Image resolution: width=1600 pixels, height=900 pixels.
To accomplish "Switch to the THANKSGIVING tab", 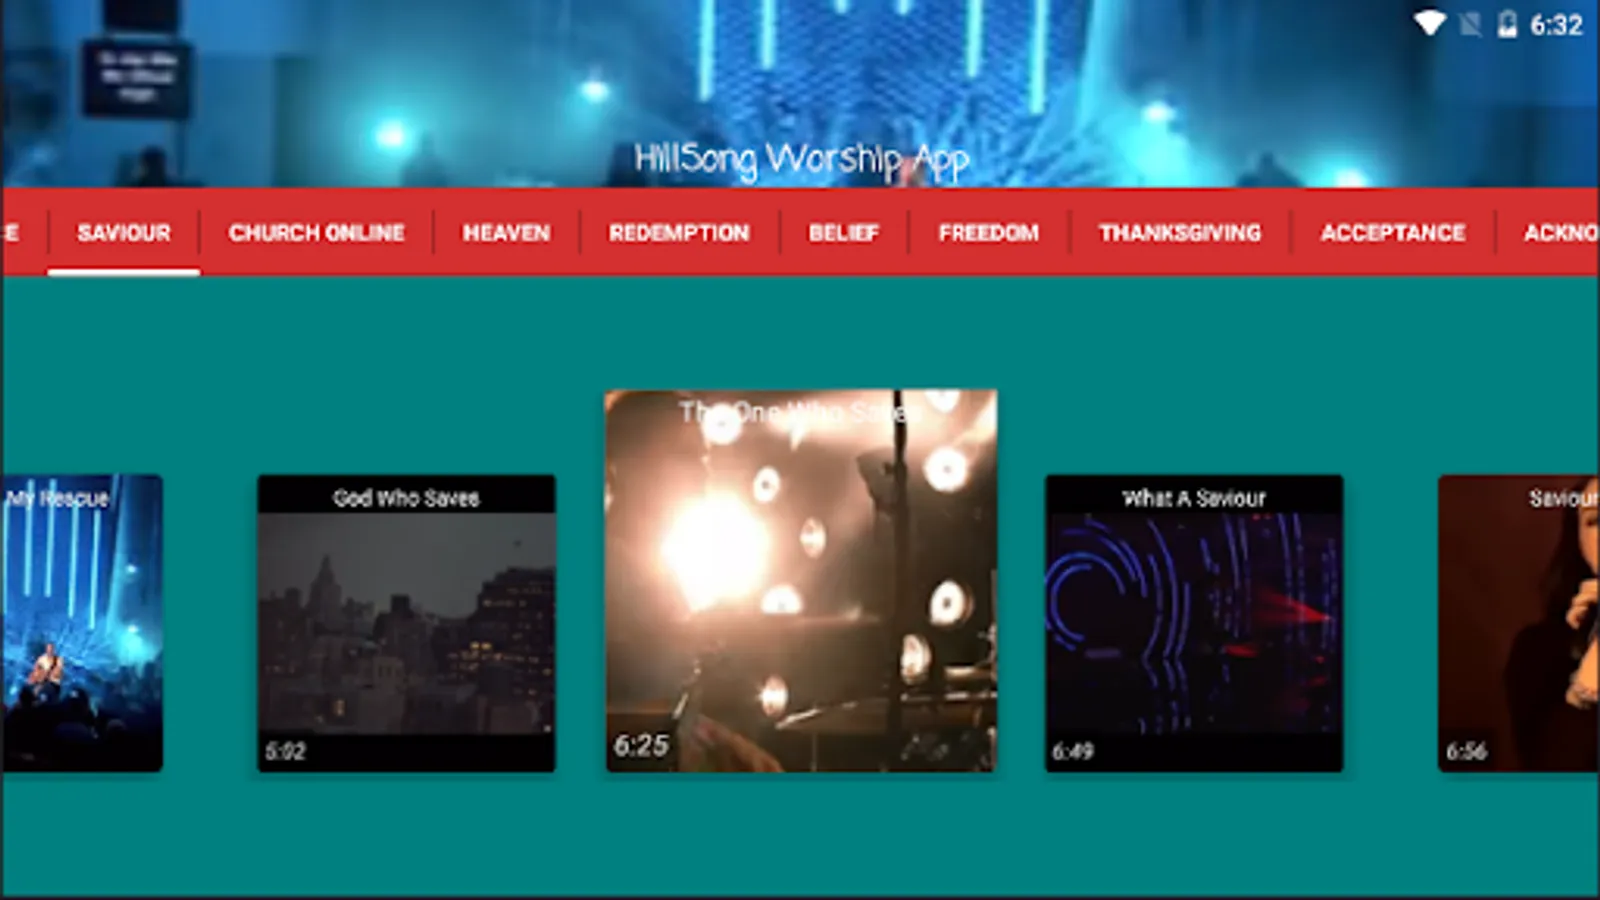I will click(1180, 233).
